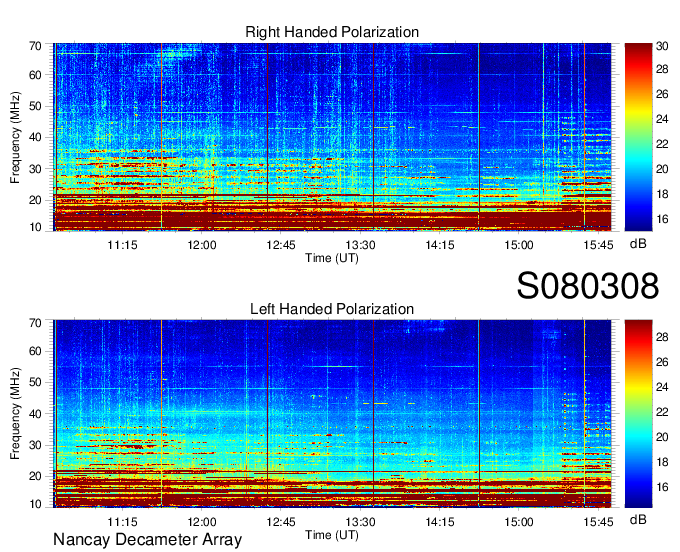Click the 15:00 time tick of right-handed plot

pyautogui.click(x=519, y=245)
